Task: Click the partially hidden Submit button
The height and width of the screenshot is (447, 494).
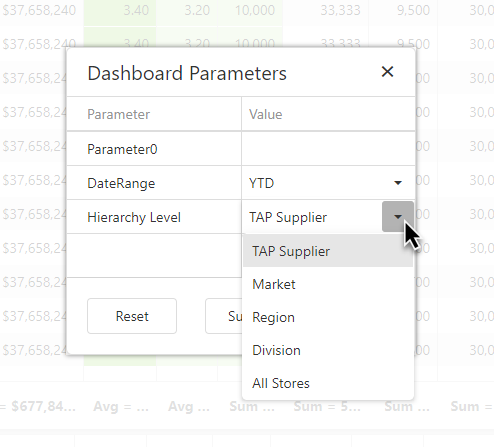Action: [224, 316]
